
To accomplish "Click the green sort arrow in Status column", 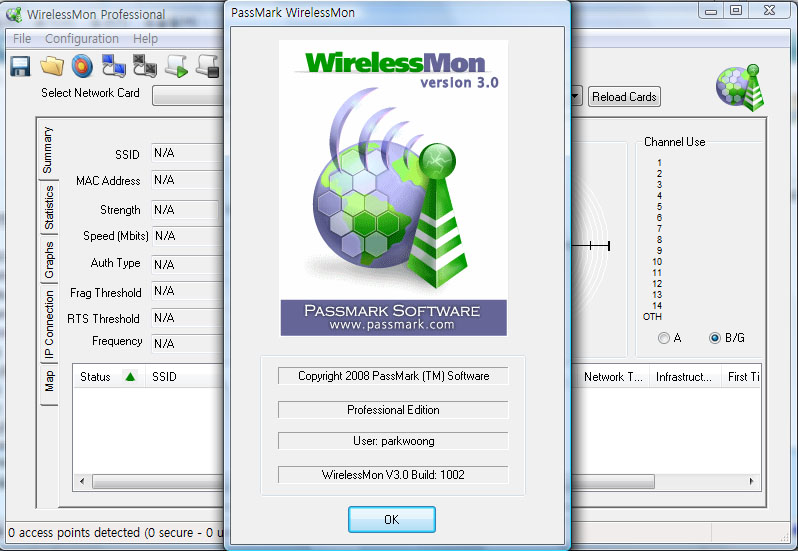I will pyautogui.click(x=130, y=376).
